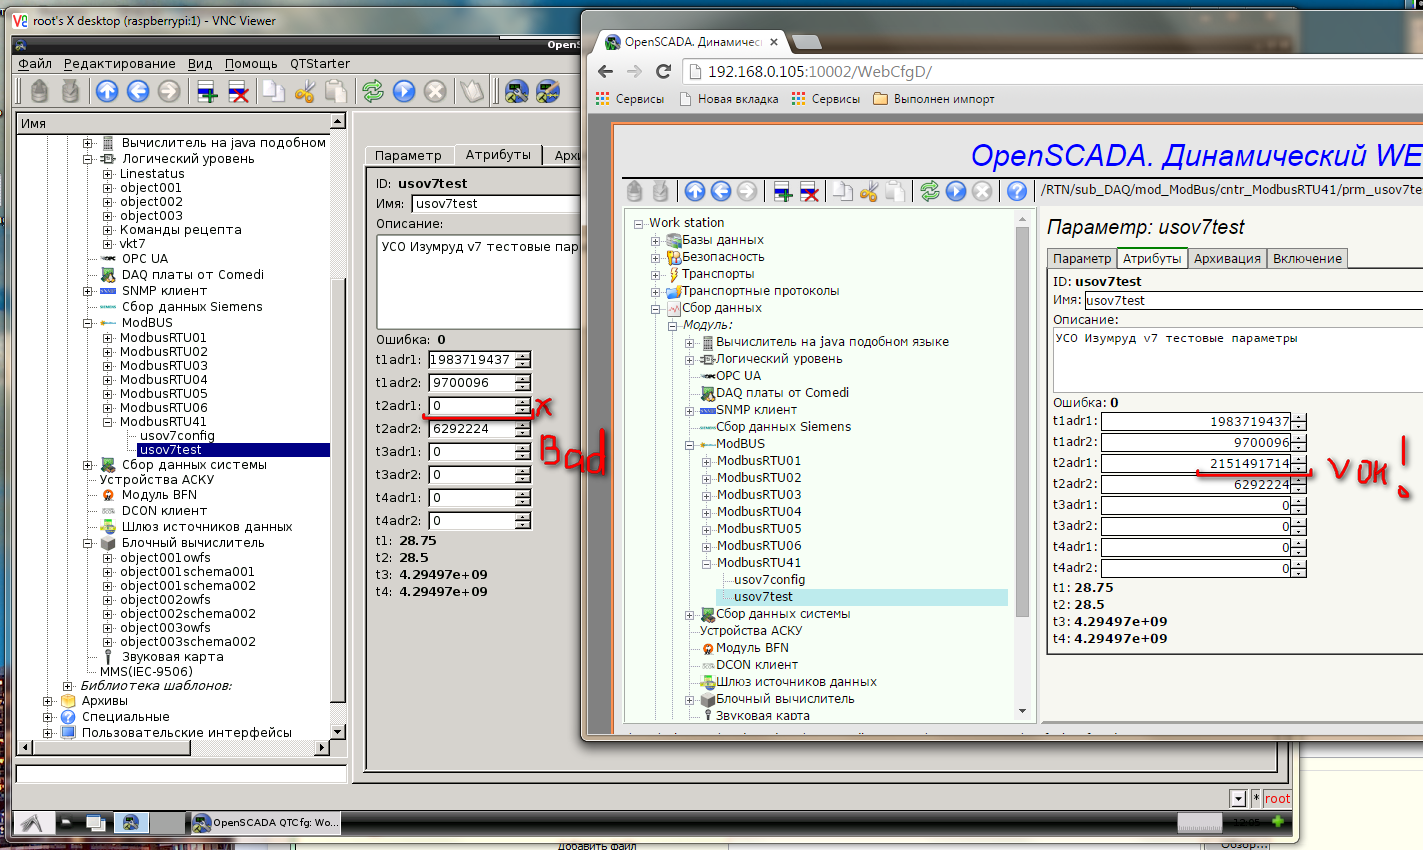Click the scissors cut icon in QT toolbar
Viewport: 1423px width, 850px height.
305,91
